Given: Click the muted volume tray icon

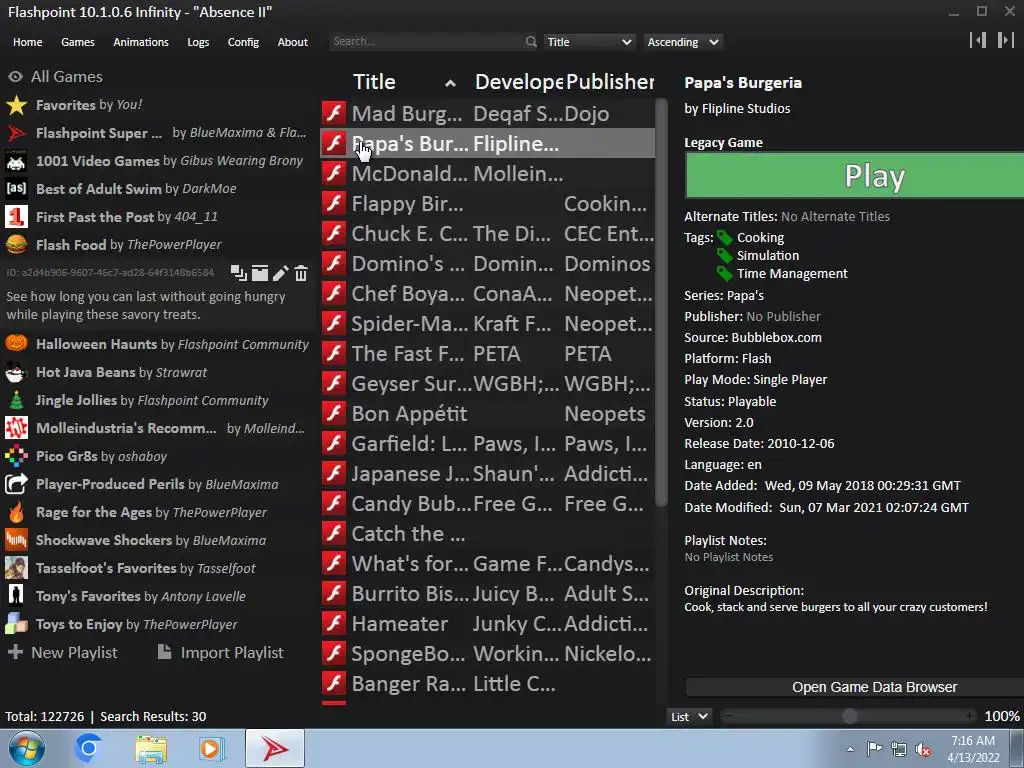Looking at the screenshot, I should (923, 749).
